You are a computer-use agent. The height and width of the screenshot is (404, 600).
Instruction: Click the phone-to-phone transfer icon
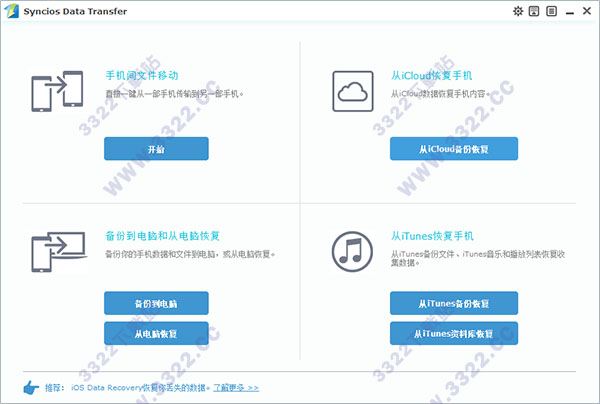[57, 91]
